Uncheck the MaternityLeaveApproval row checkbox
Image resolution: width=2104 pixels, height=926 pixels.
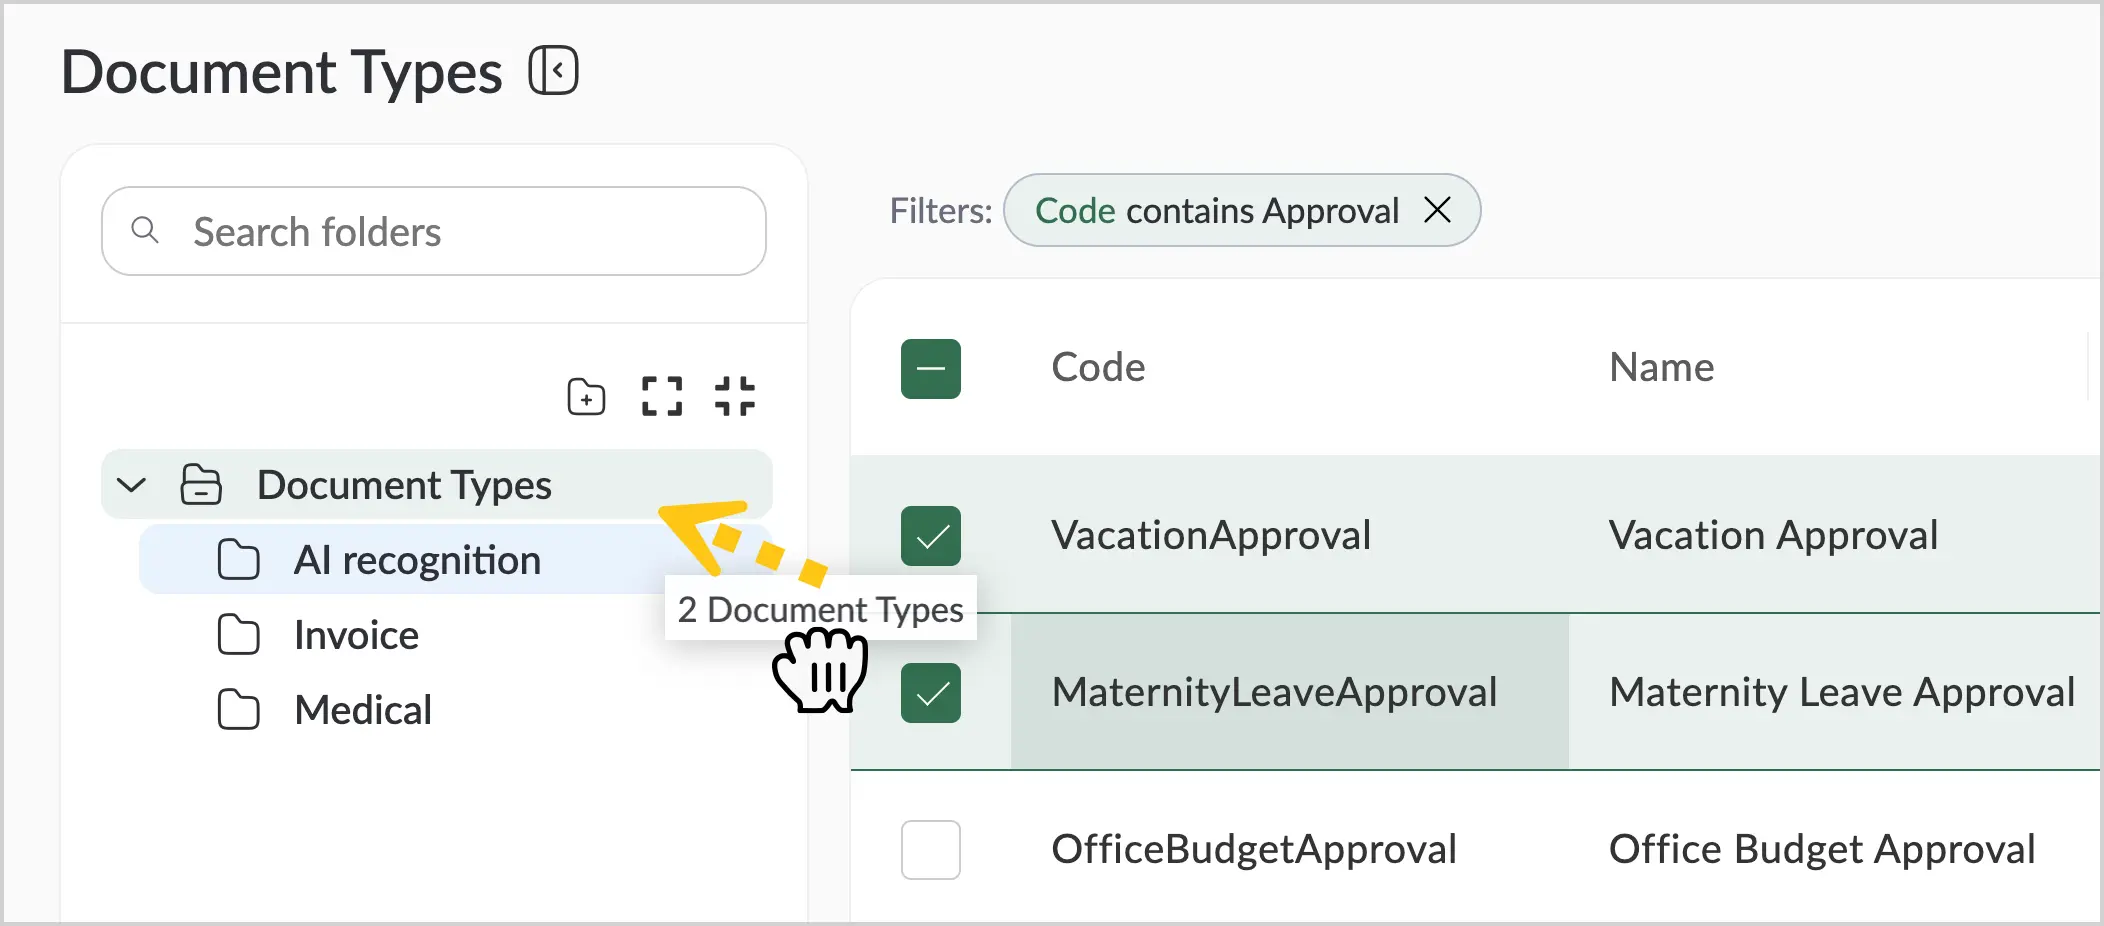931,693
